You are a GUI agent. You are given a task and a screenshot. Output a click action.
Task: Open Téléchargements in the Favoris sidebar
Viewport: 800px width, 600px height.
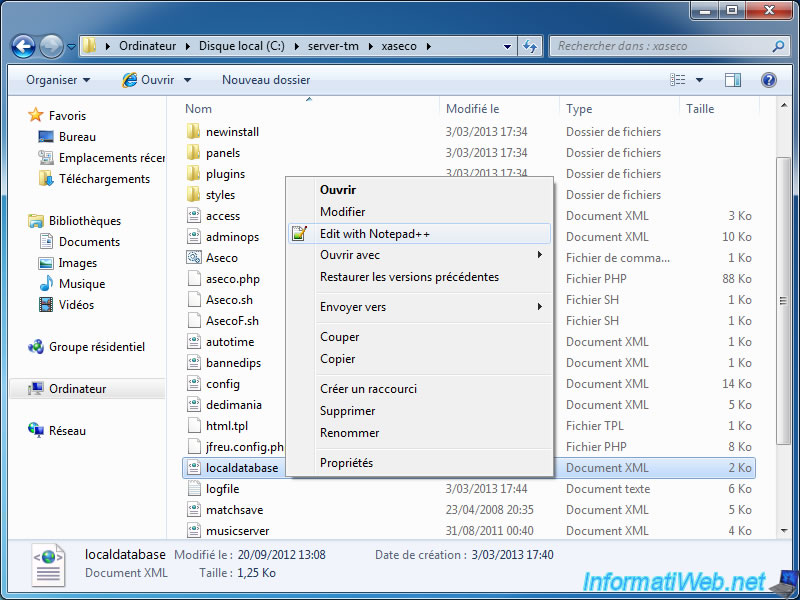point(104,179)
